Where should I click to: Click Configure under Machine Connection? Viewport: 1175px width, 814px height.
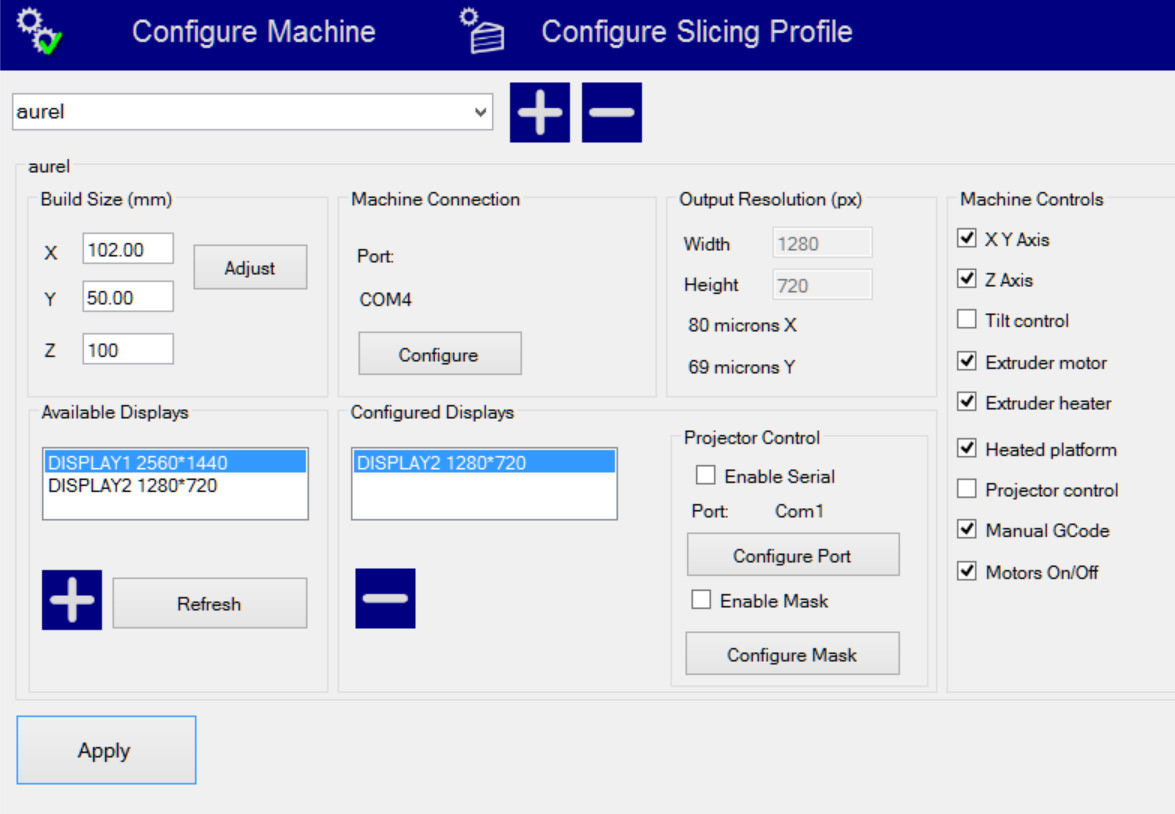click(439, 355)
